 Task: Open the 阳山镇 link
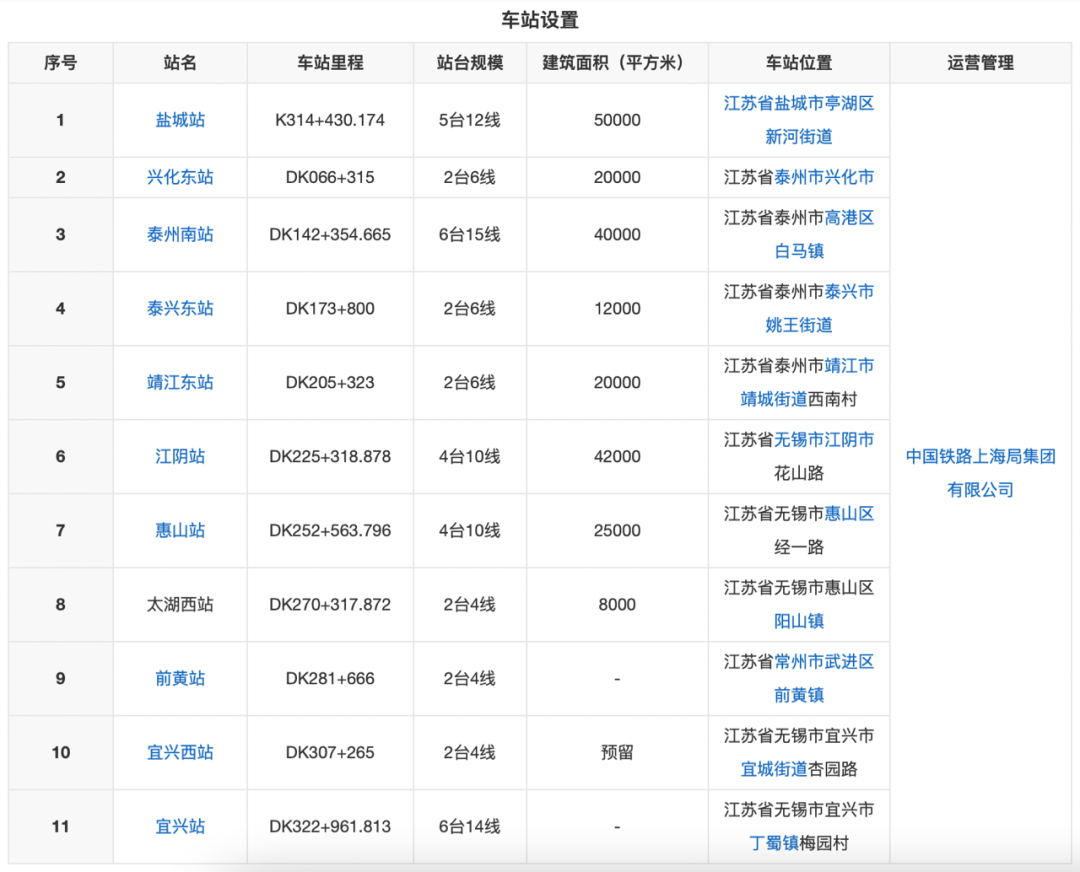click(x=799, y=621)
